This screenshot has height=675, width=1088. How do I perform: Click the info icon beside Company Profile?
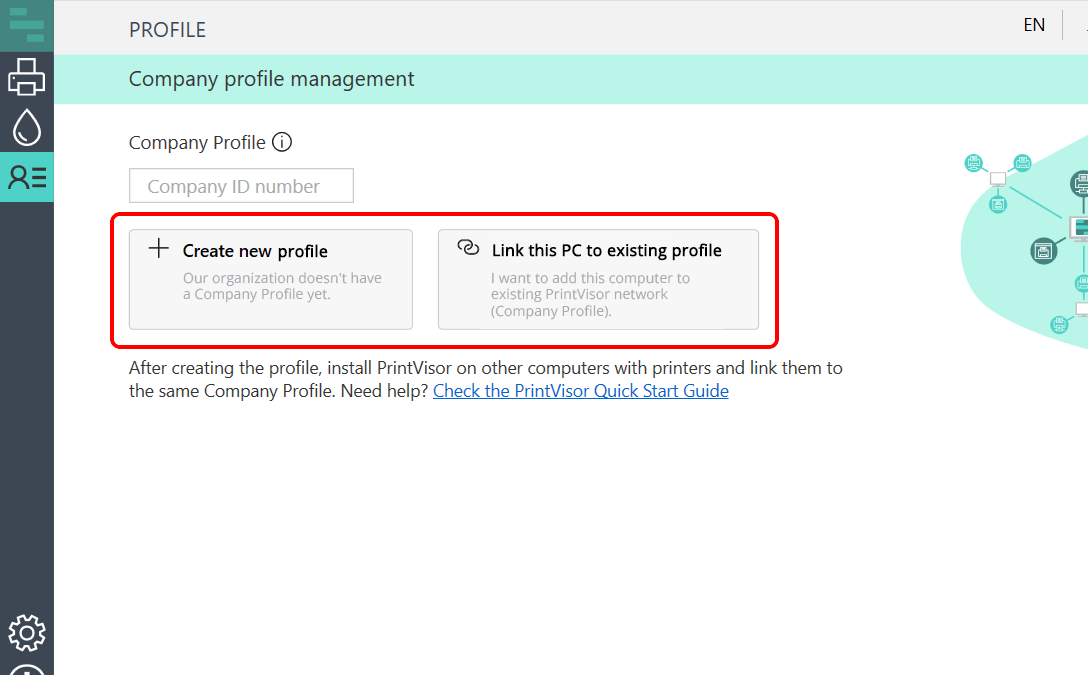pos(282,142)
